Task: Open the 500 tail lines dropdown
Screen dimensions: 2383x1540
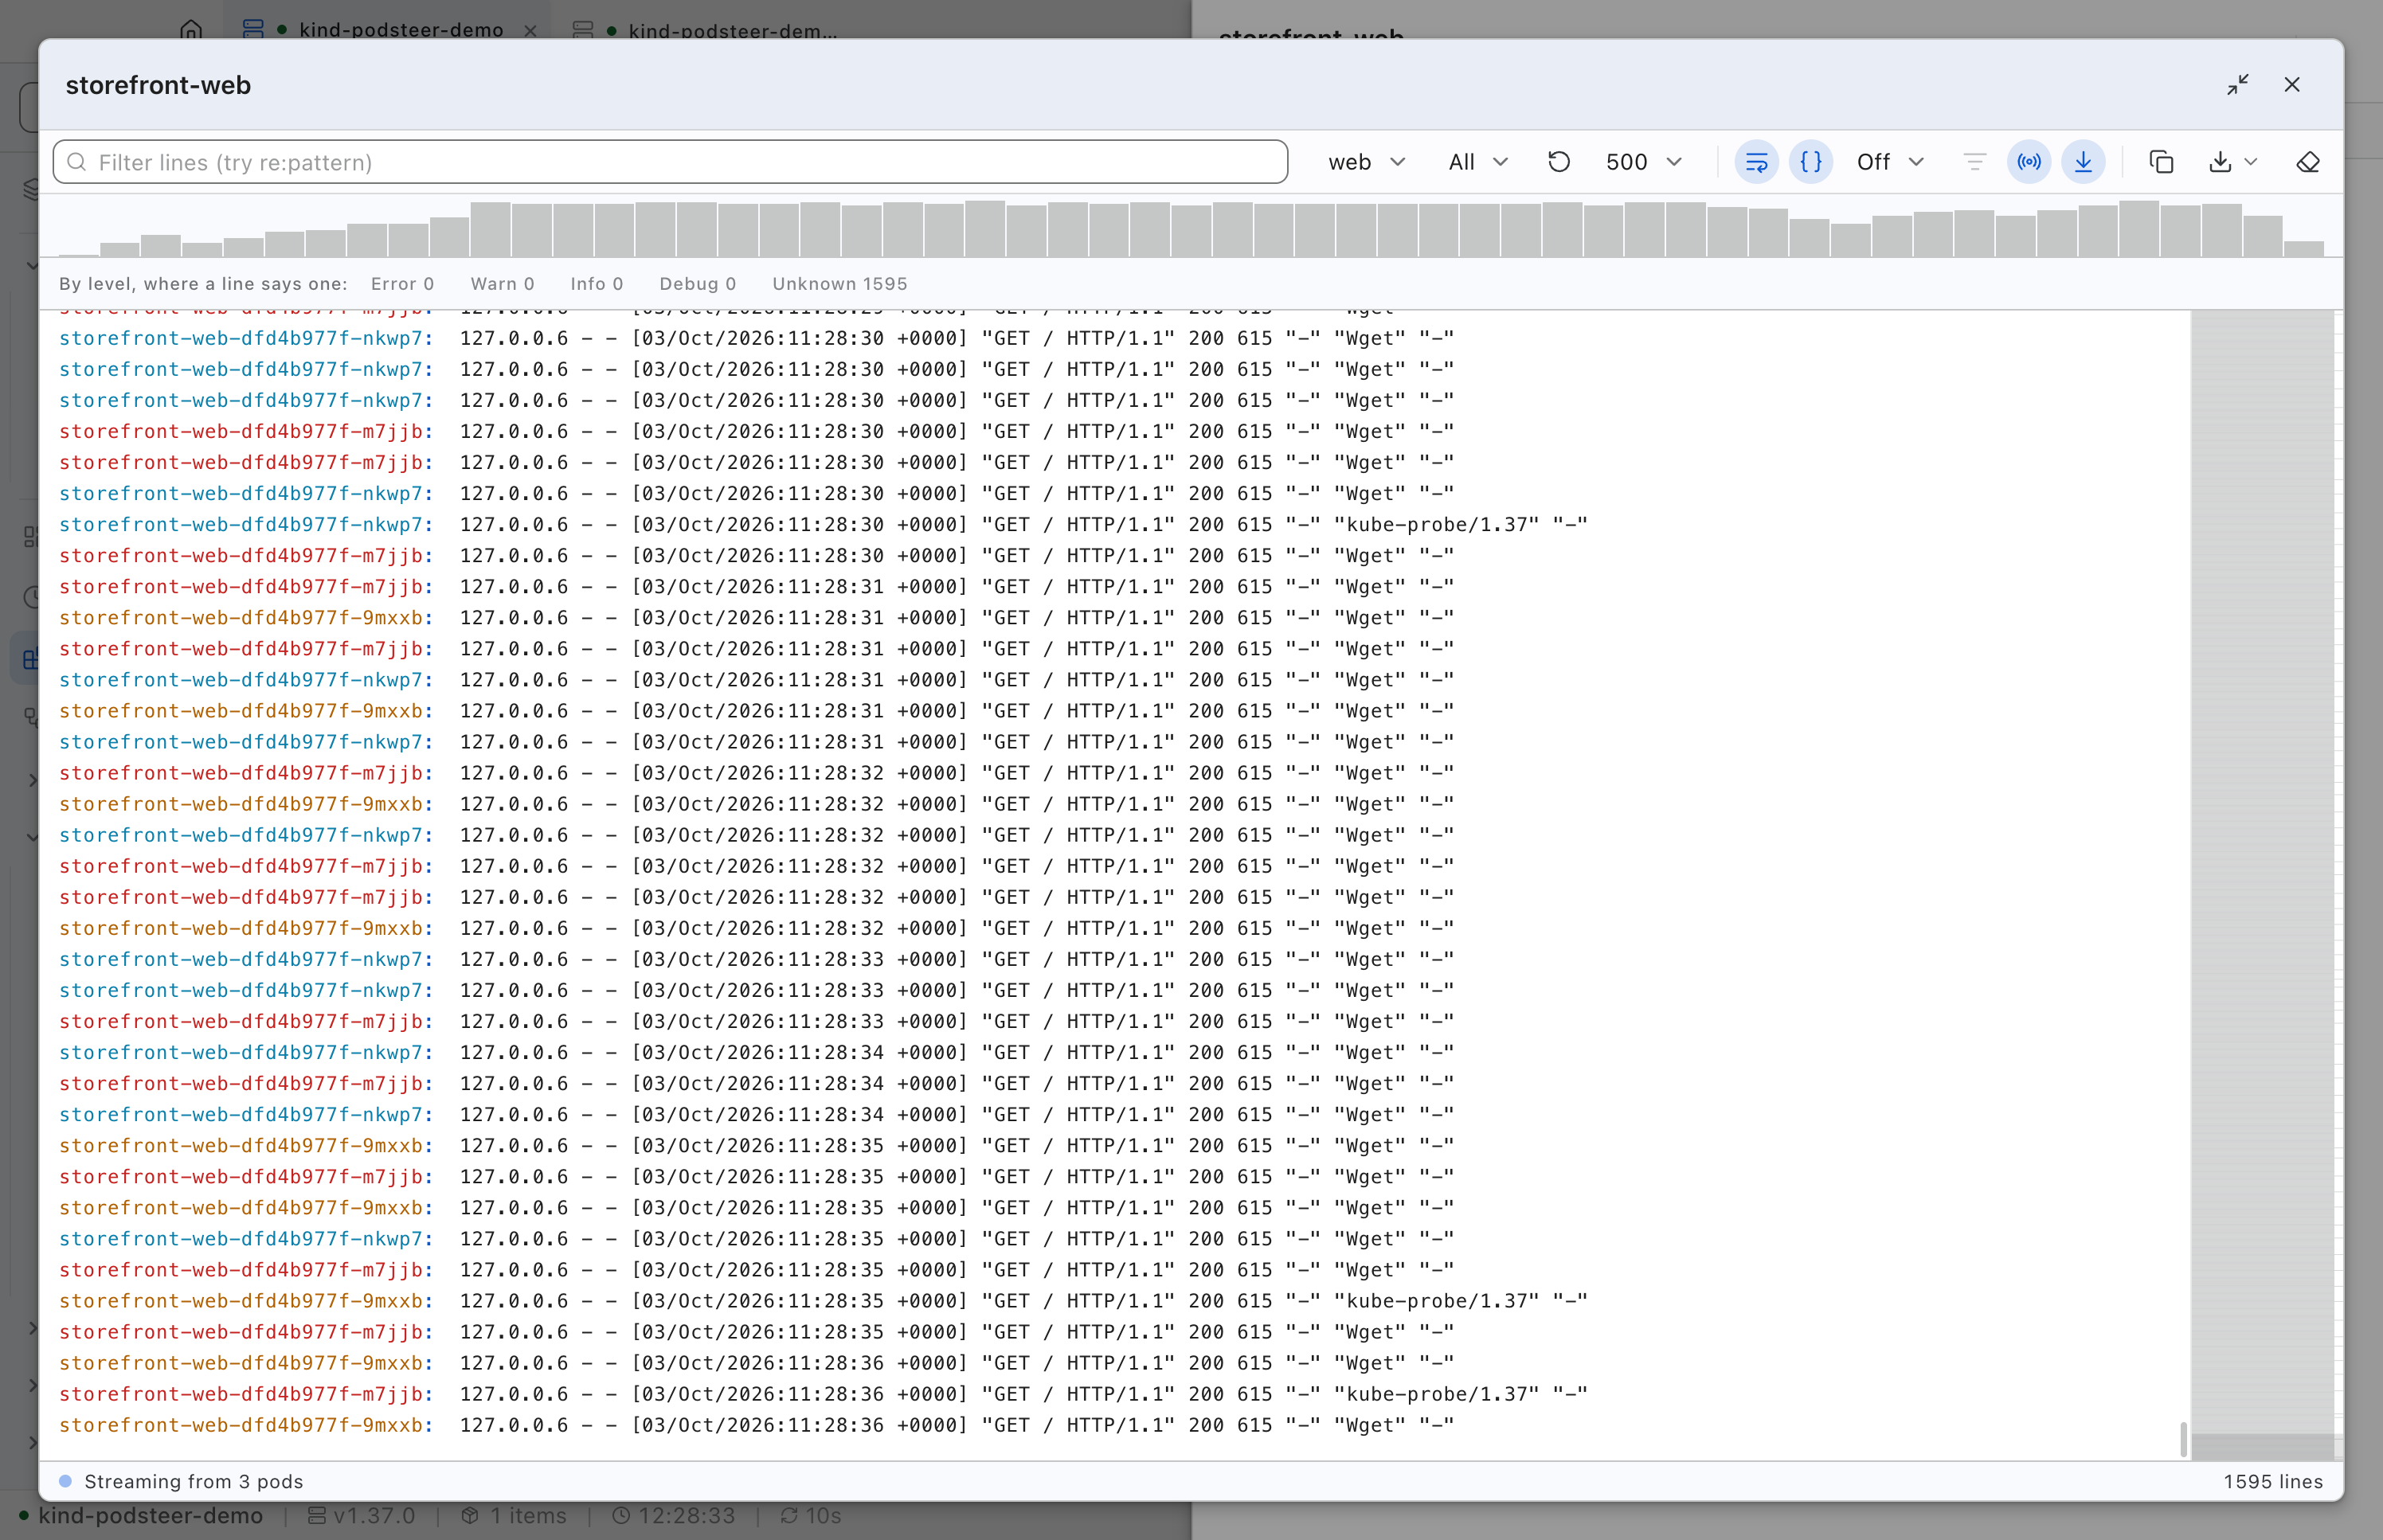Action: coord(1644,162)
